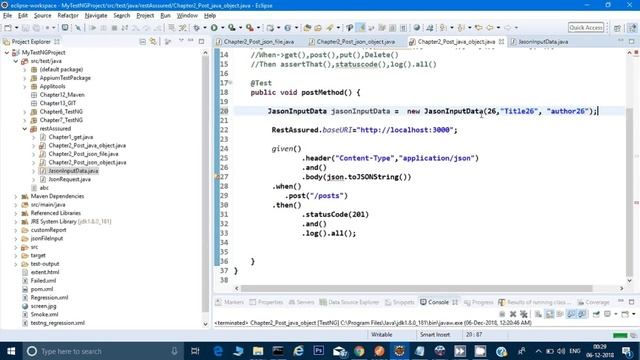The height and width of the screenshot is (360, 640).
Task: Toggle Show Console on standard error change
Action: [x=582, y=314]
